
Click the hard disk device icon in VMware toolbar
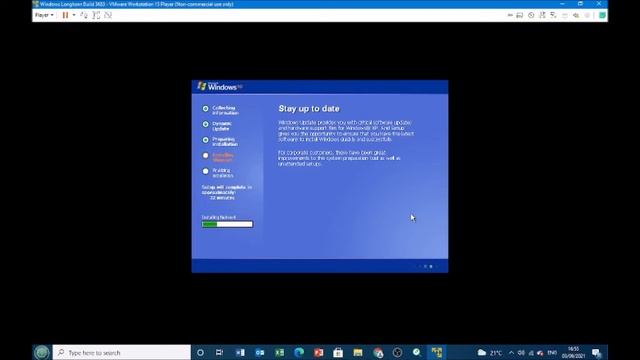coord(520,15)
